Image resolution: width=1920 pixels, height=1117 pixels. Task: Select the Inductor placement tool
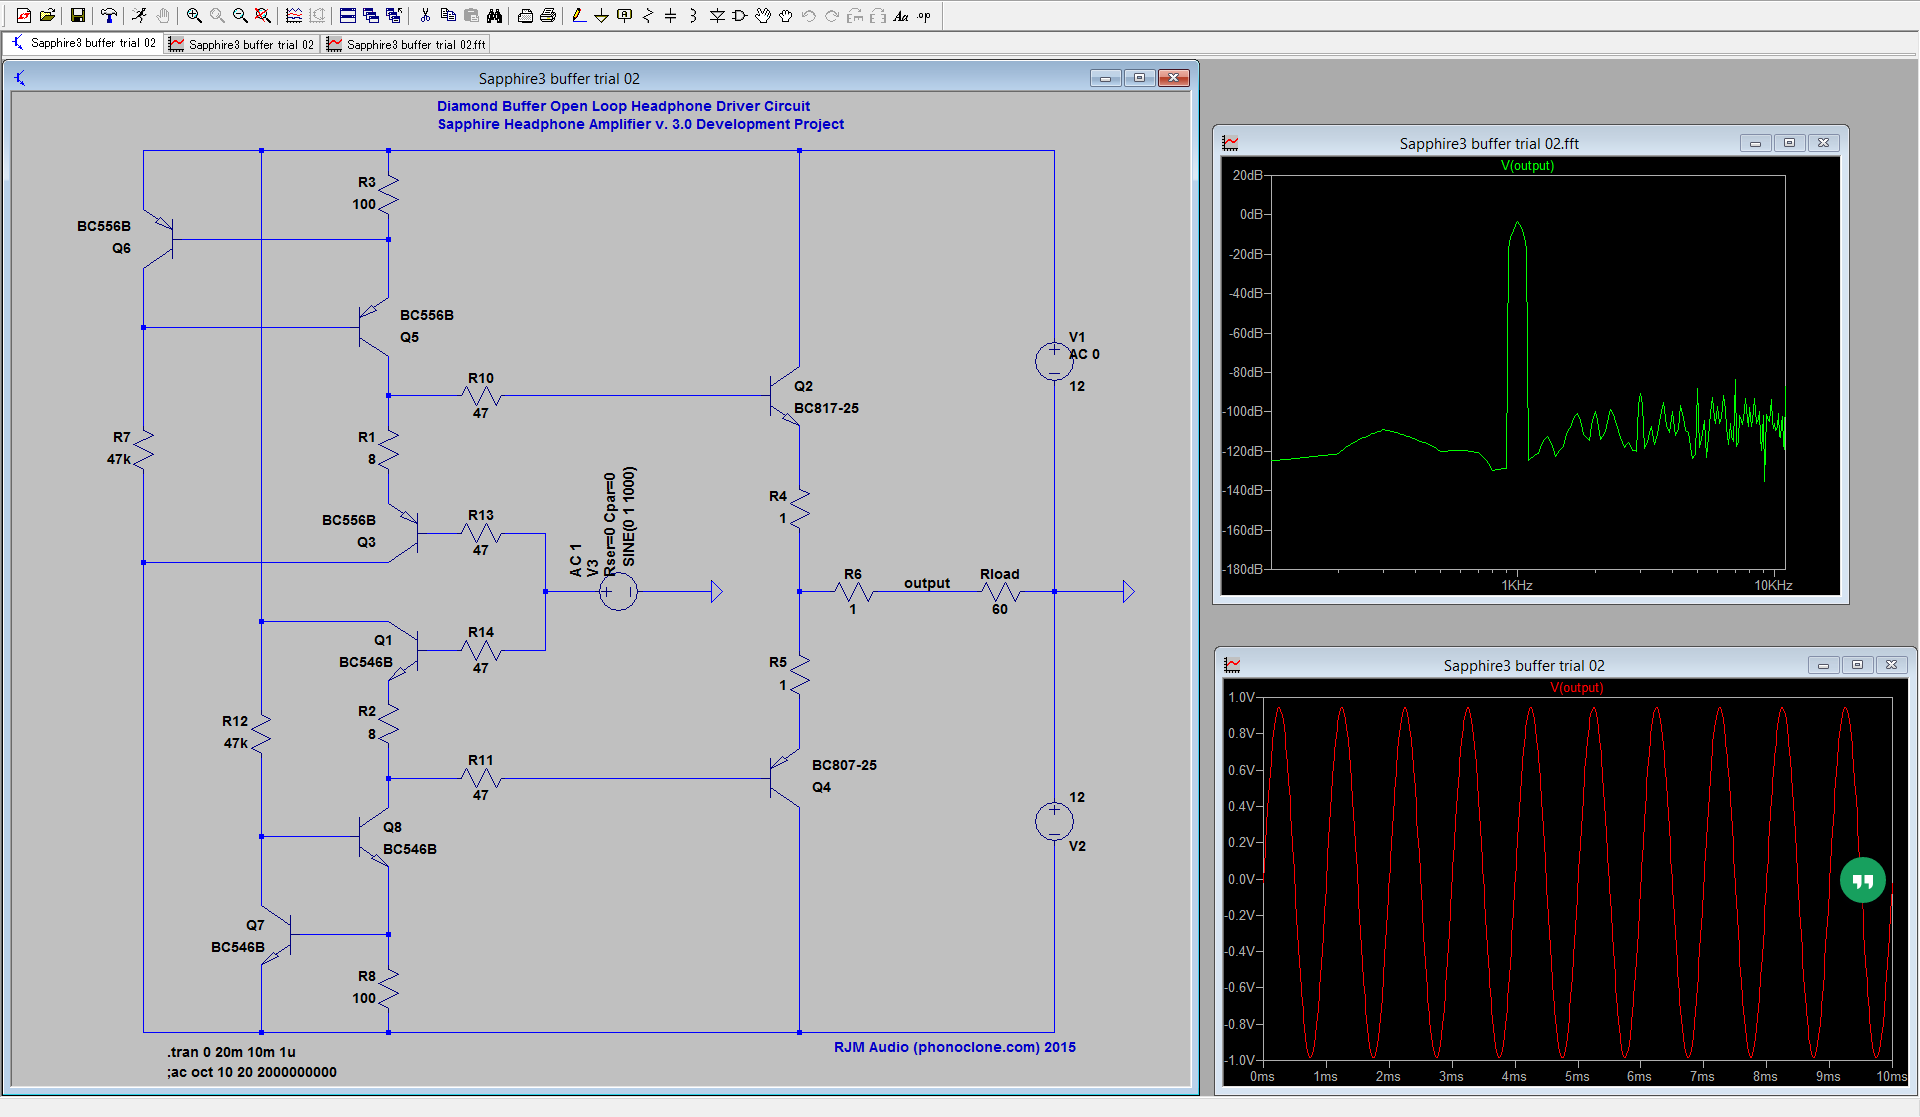[x=693, y=15]
